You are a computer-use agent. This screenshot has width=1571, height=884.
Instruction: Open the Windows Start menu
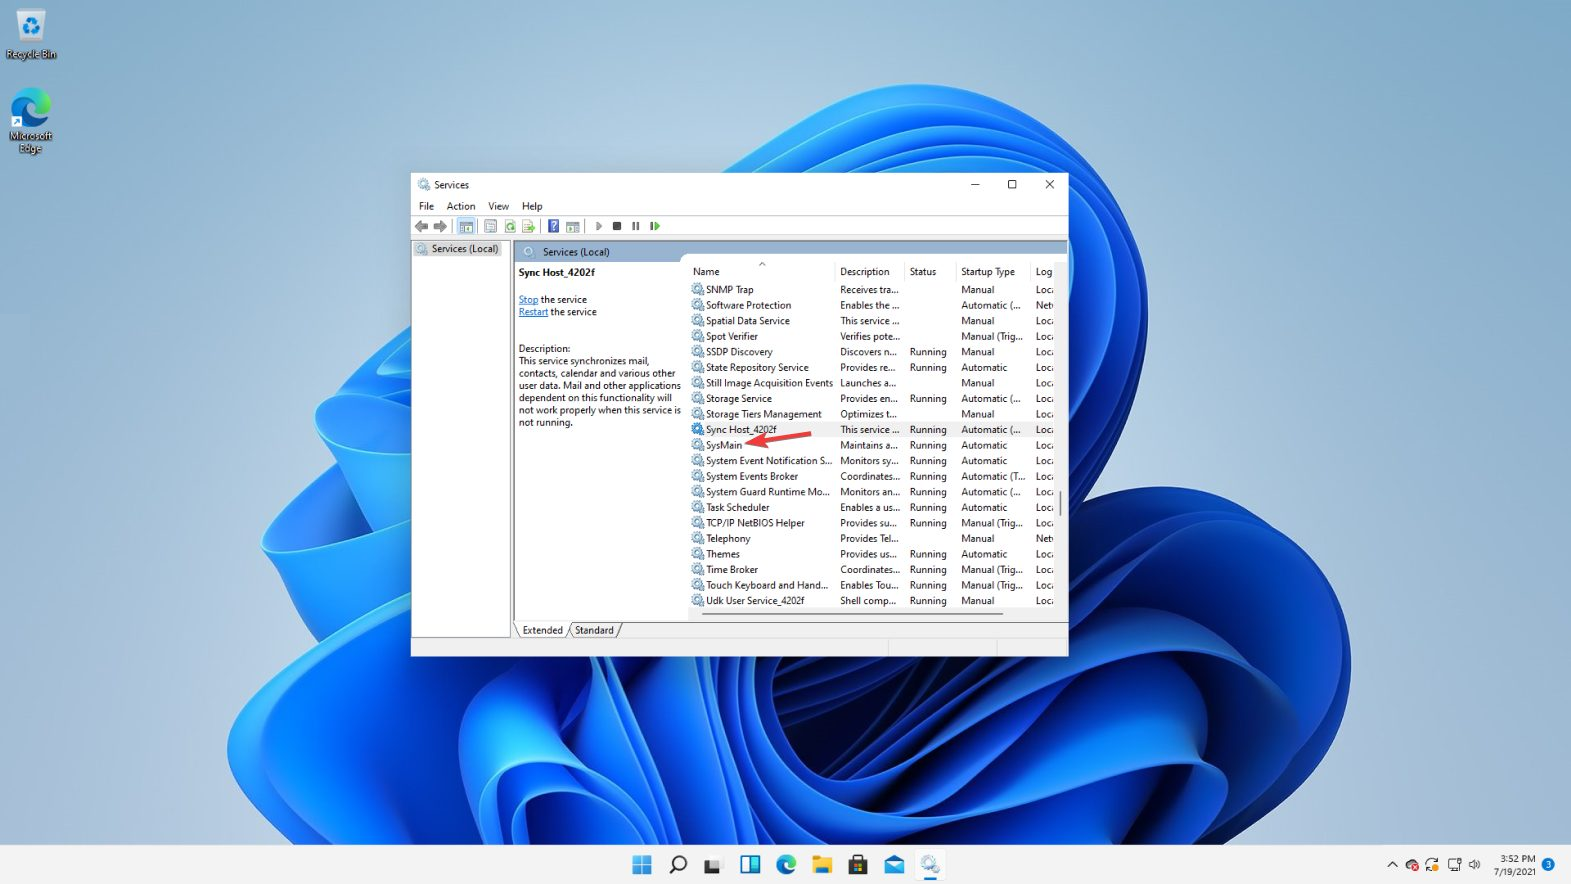pyautogui.click(x=642, y=865)
